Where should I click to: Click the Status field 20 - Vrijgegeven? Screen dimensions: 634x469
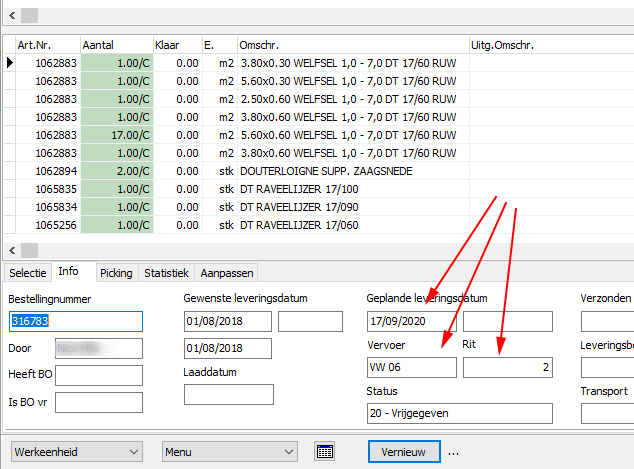460,413
